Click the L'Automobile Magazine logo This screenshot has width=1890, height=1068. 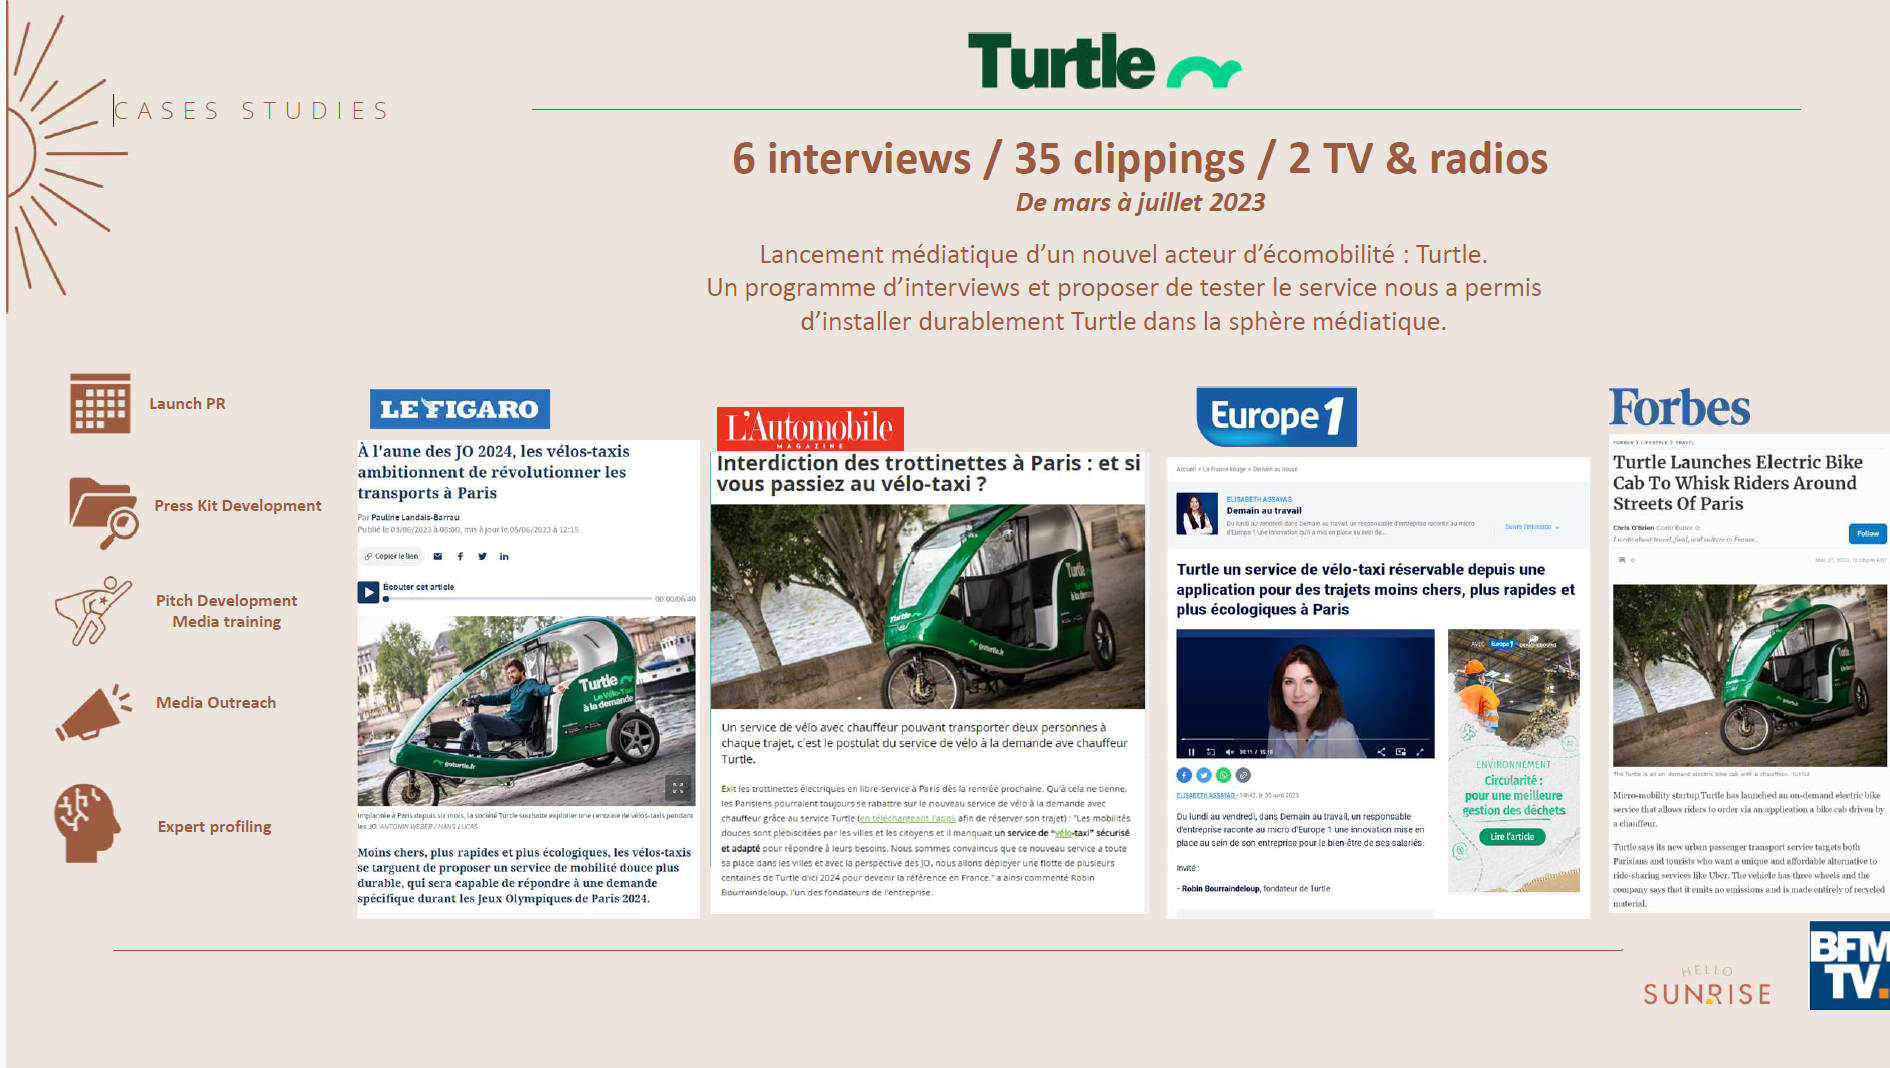pos(810,429)
